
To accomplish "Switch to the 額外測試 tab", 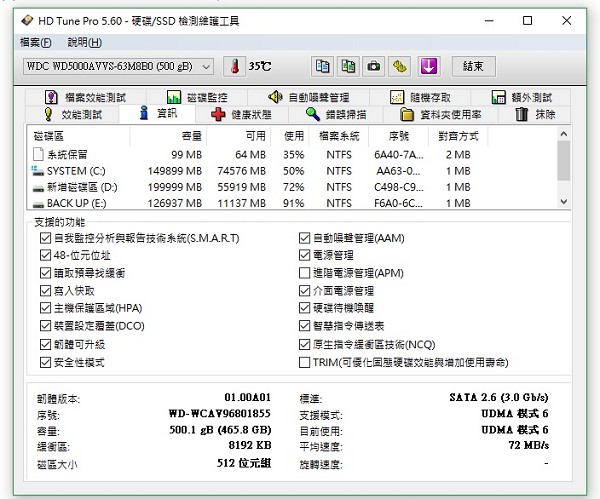I will [521, 97].
